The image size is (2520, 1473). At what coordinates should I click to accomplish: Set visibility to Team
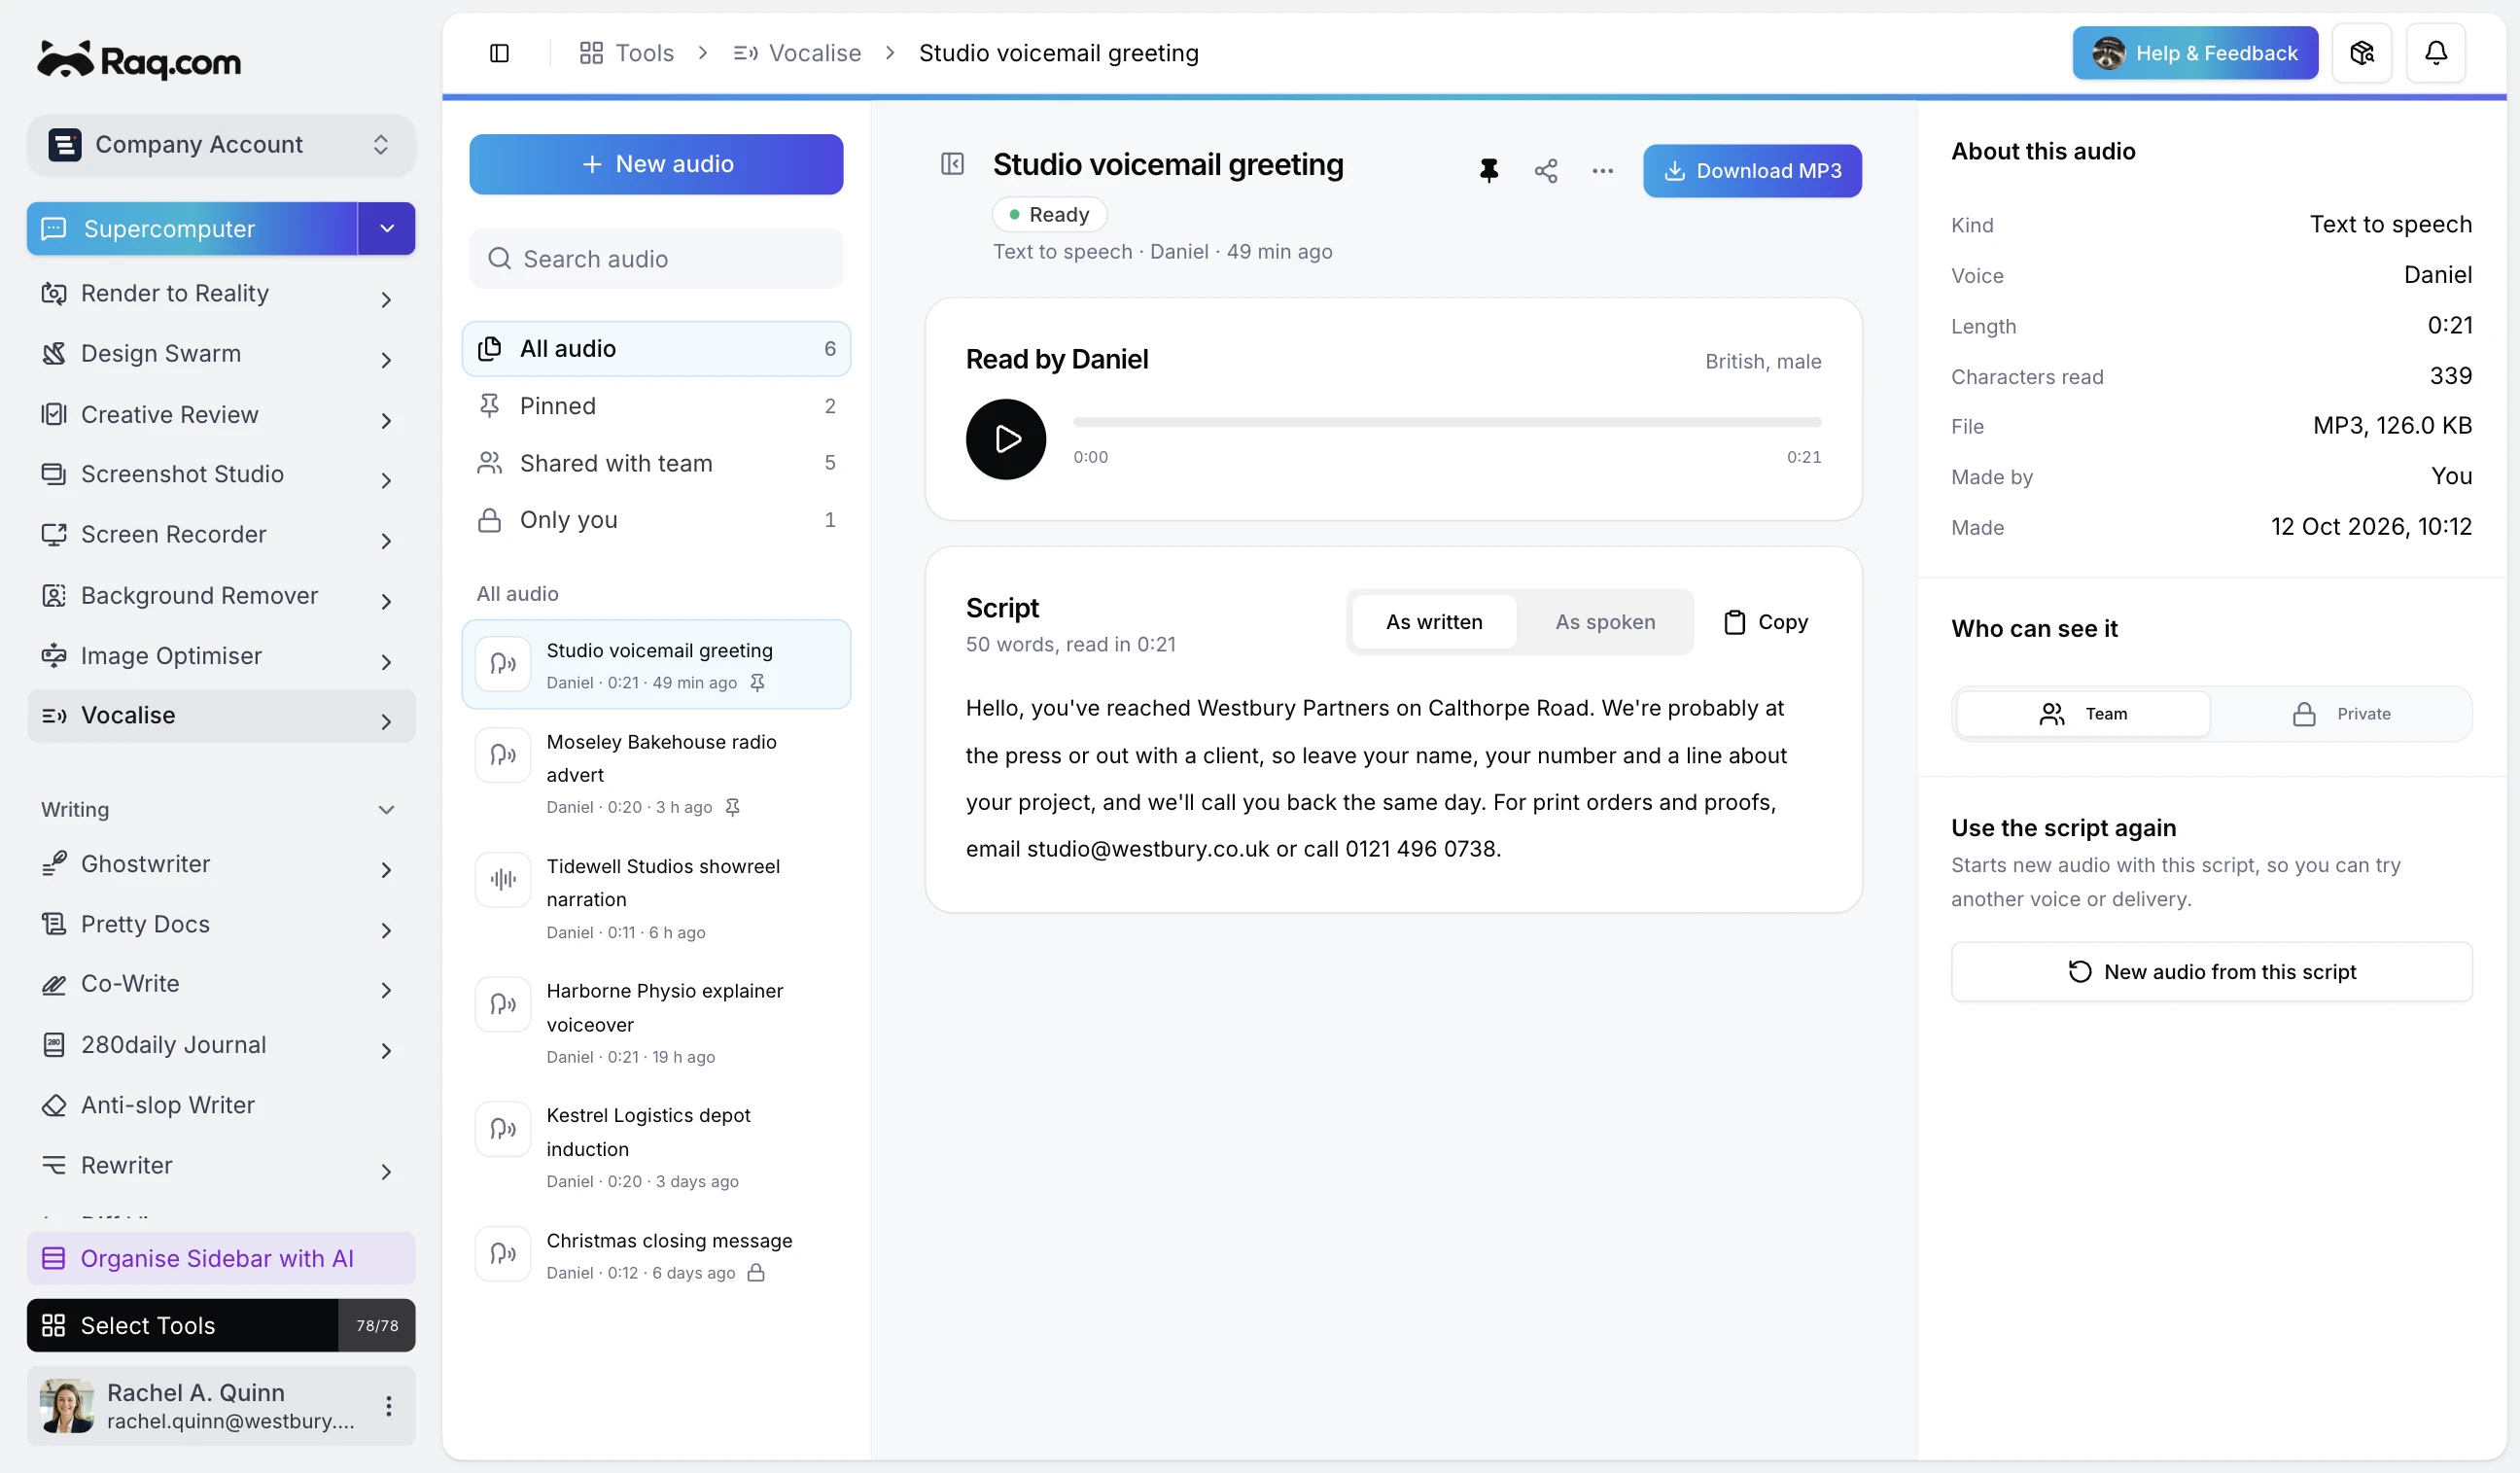coord(2083,714)
